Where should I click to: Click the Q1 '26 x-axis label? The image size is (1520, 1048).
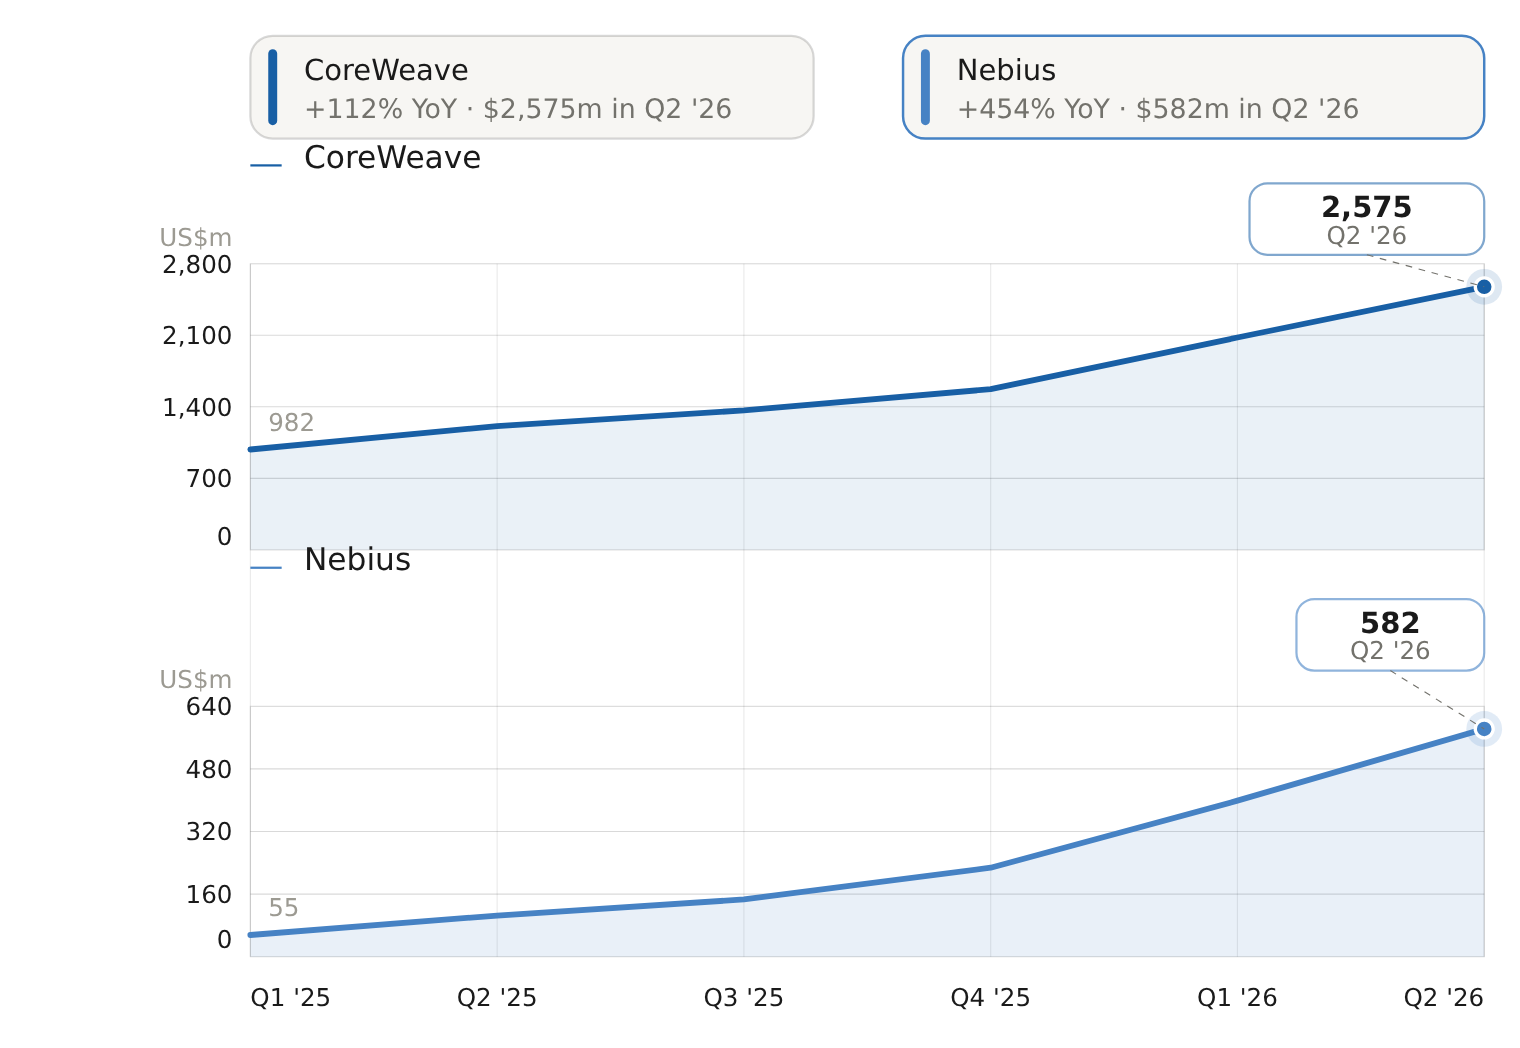coord(1237,998)
